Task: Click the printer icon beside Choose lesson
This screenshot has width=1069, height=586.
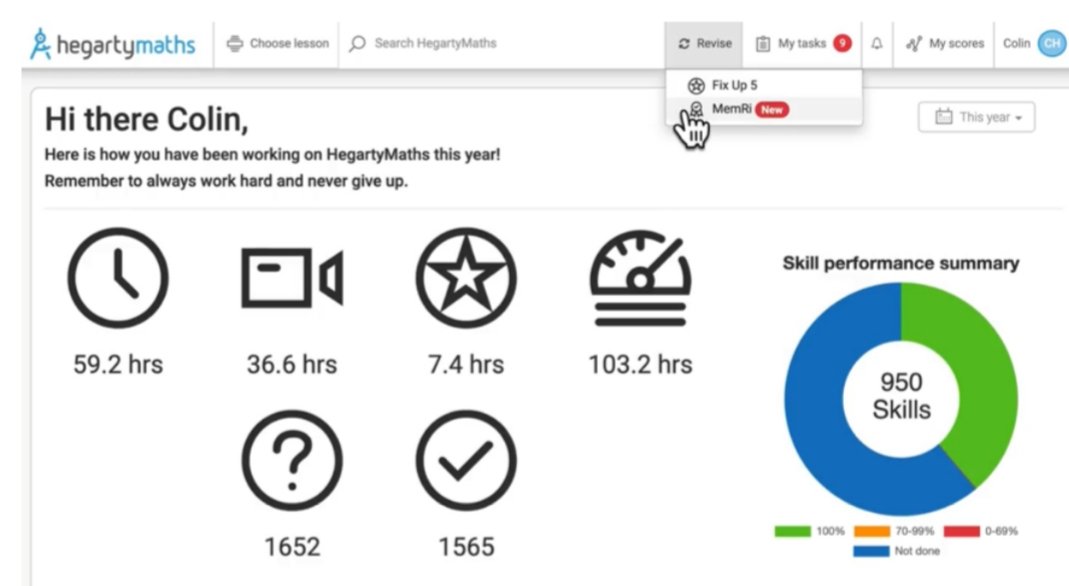Action: [235, 44]
